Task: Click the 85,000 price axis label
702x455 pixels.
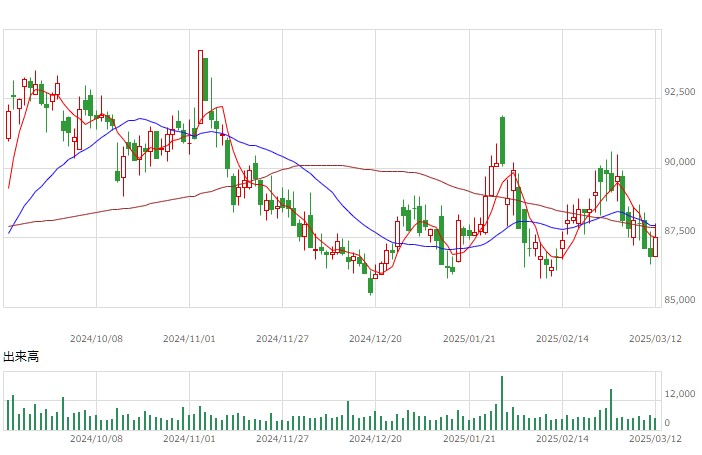Action: (x=680, y=299)
